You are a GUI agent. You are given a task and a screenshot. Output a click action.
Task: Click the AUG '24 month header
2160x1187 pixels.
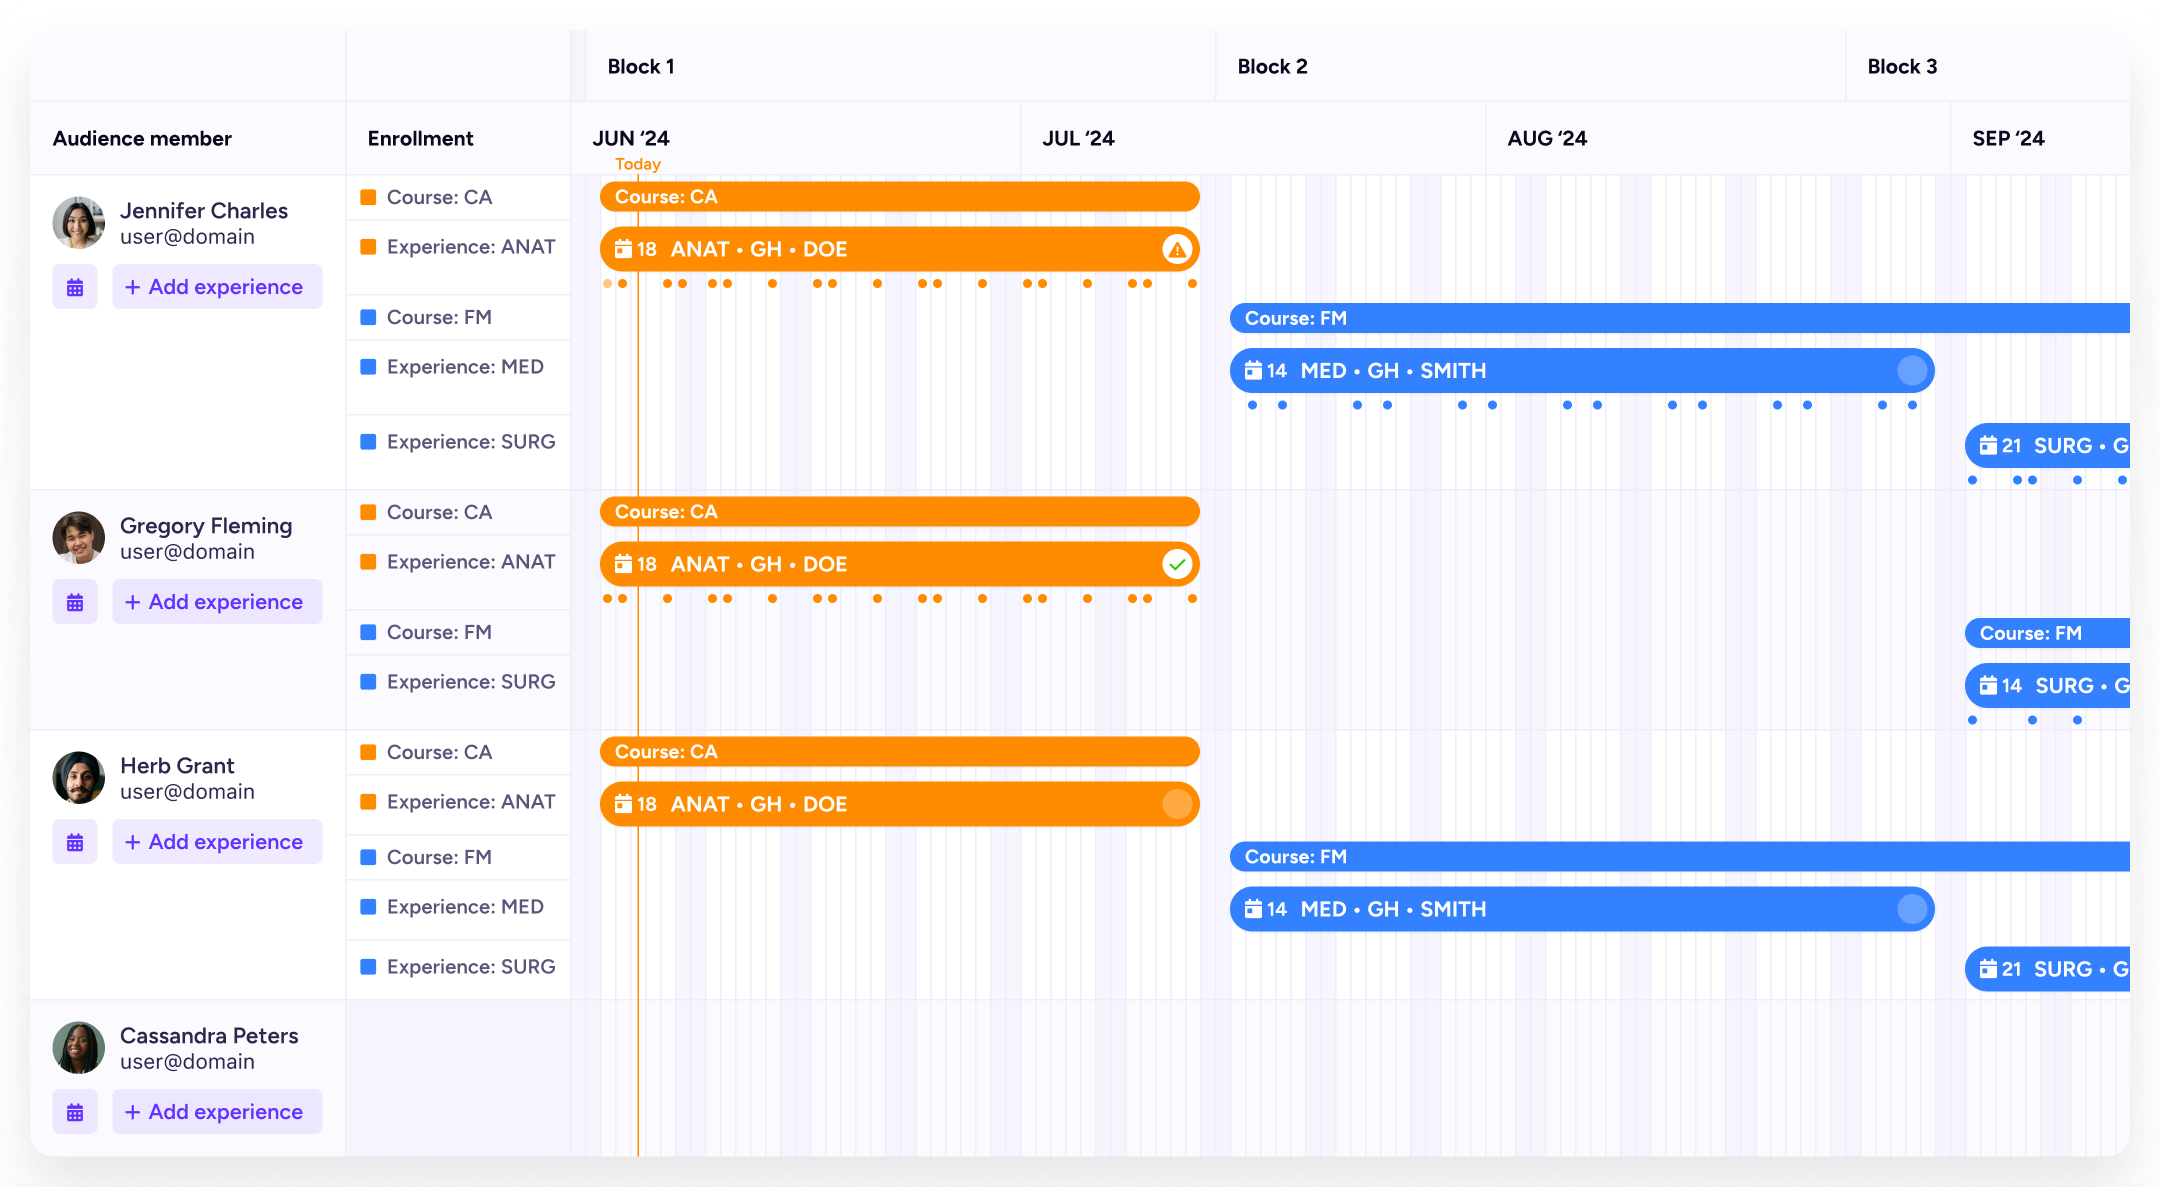1547,139
